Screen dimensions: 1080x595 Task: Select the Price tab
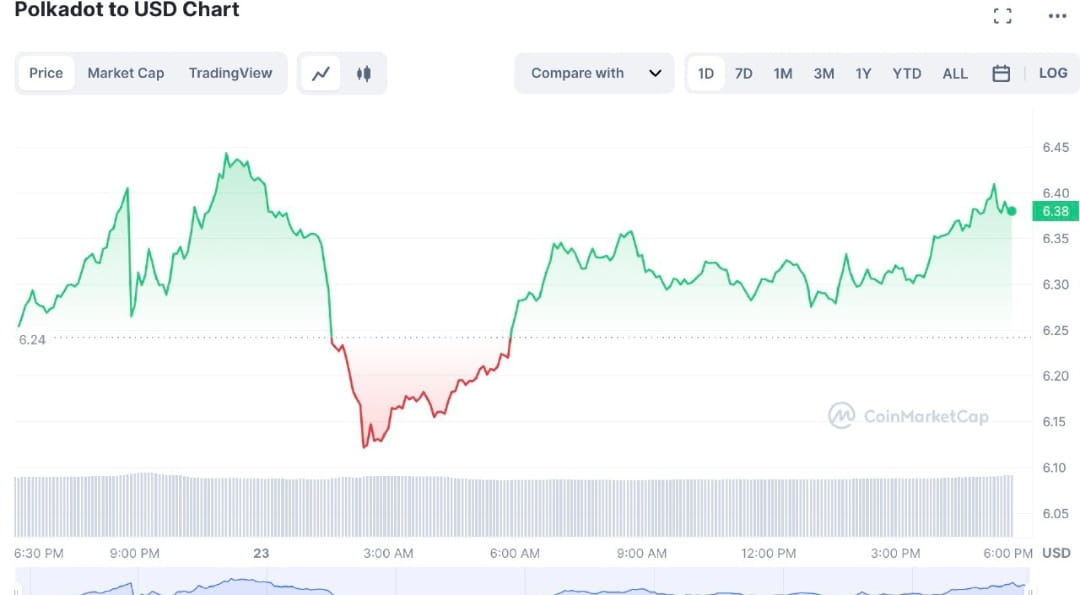pos(46,72)
